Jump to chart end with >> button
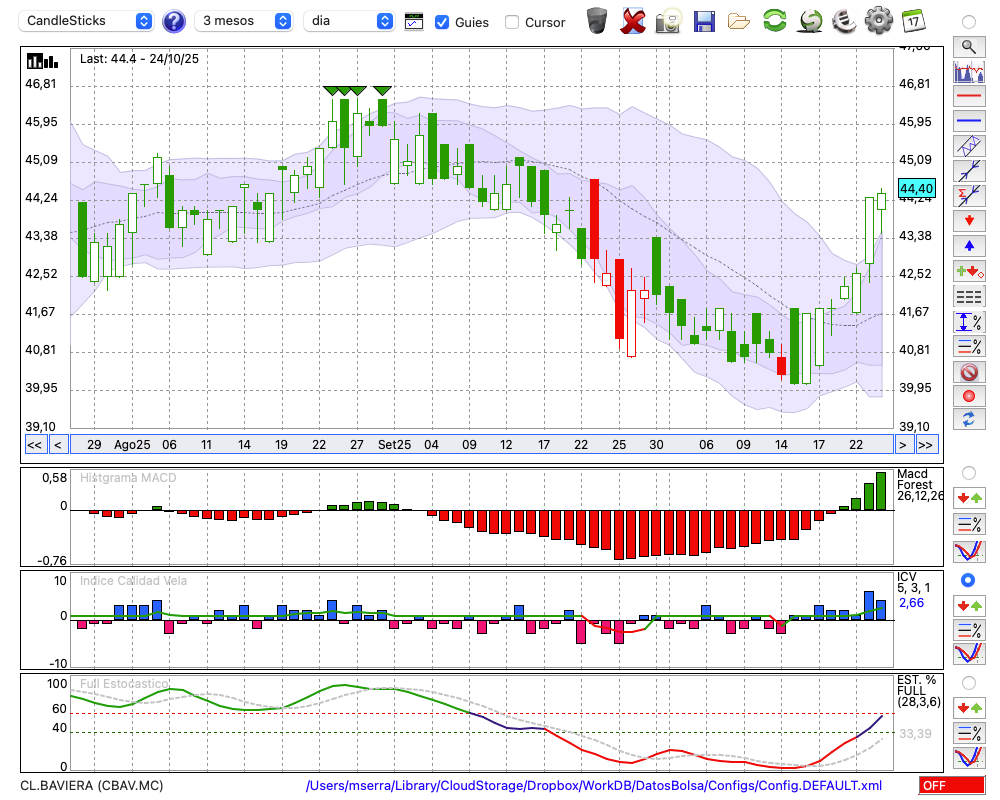1000x800 pixels. [926, 445]
